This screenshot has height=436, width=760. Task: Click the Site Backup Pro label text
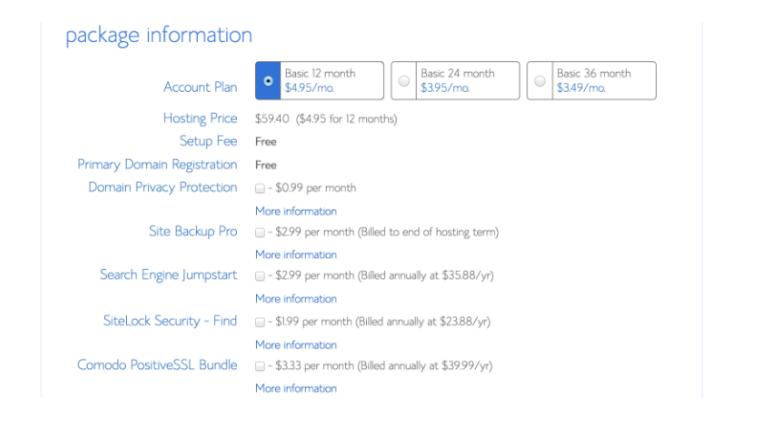pos(193,231)
